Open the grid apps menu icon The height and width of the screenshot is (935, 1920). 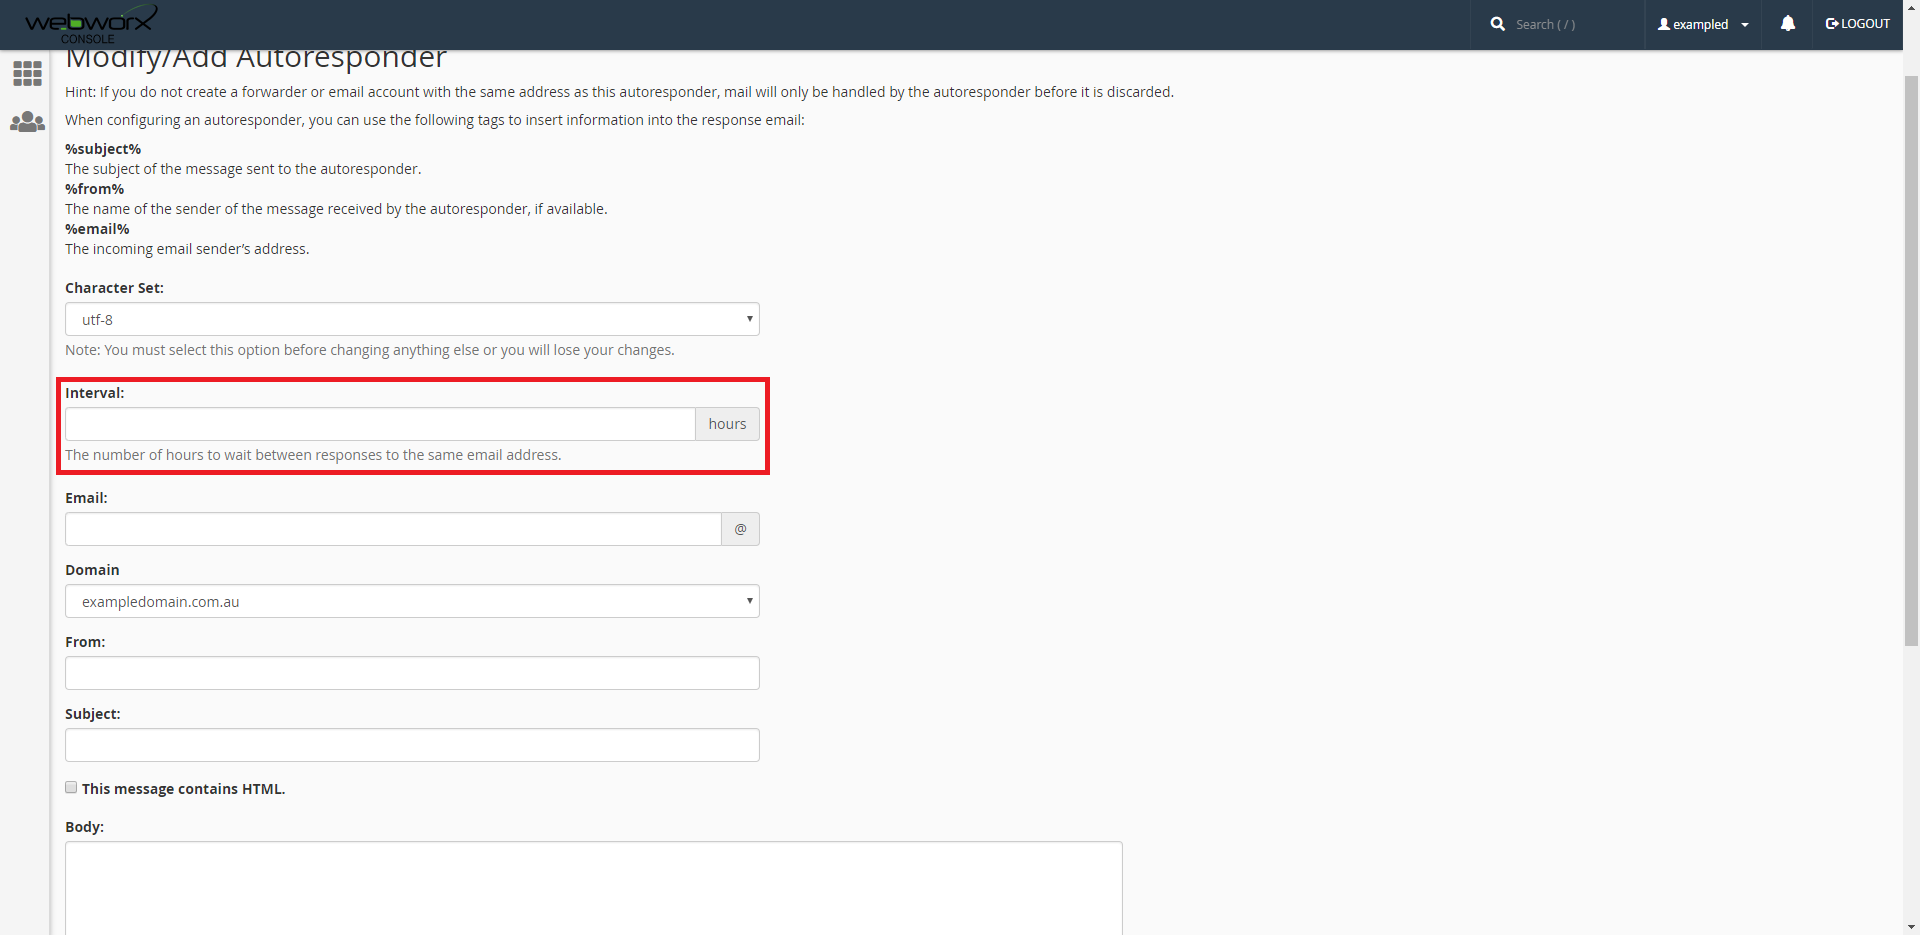click(27, 73)
